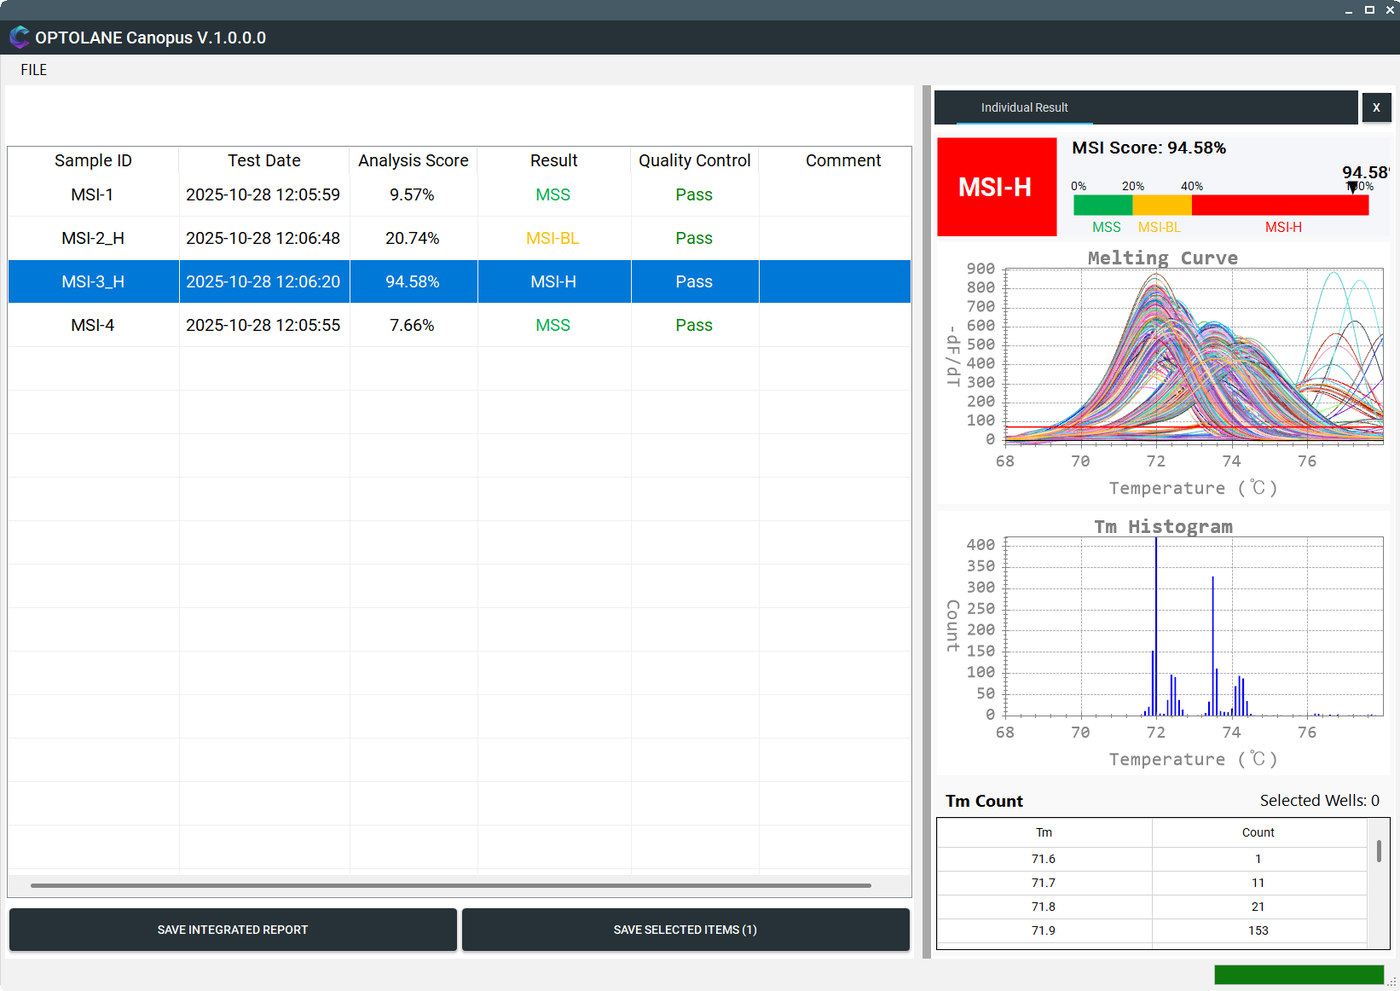Click the horizontal scrollbar under sample table
Image resolution: width=1400 pixels, height=991 pixels.
(451, 885)
